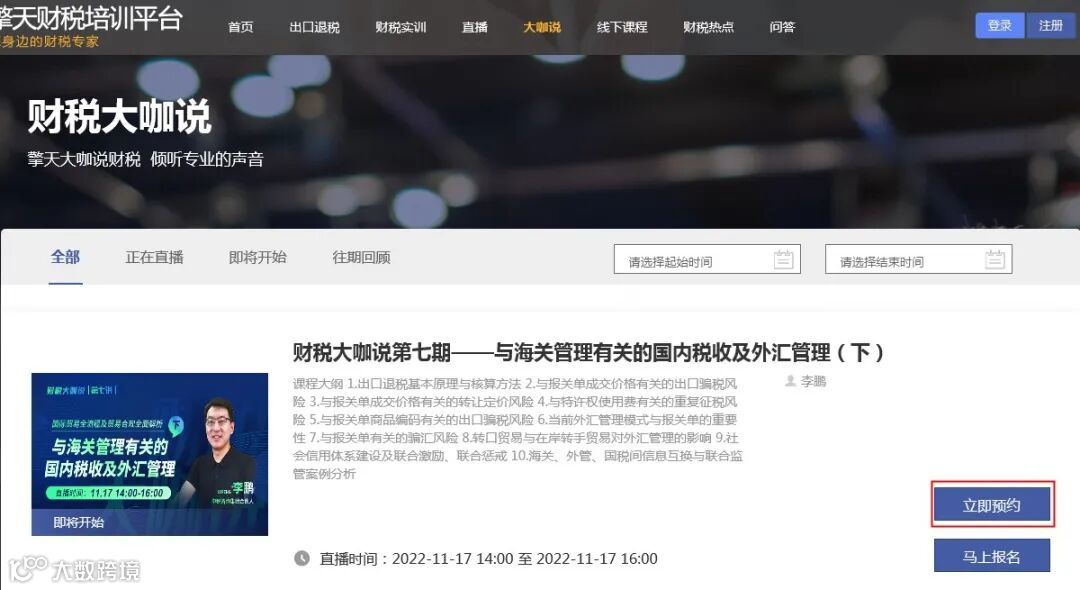Screen dimensions: 1080x590
Task: Open the 即将开始 tab
Action: pyautogui.click(x=258, y=257)
